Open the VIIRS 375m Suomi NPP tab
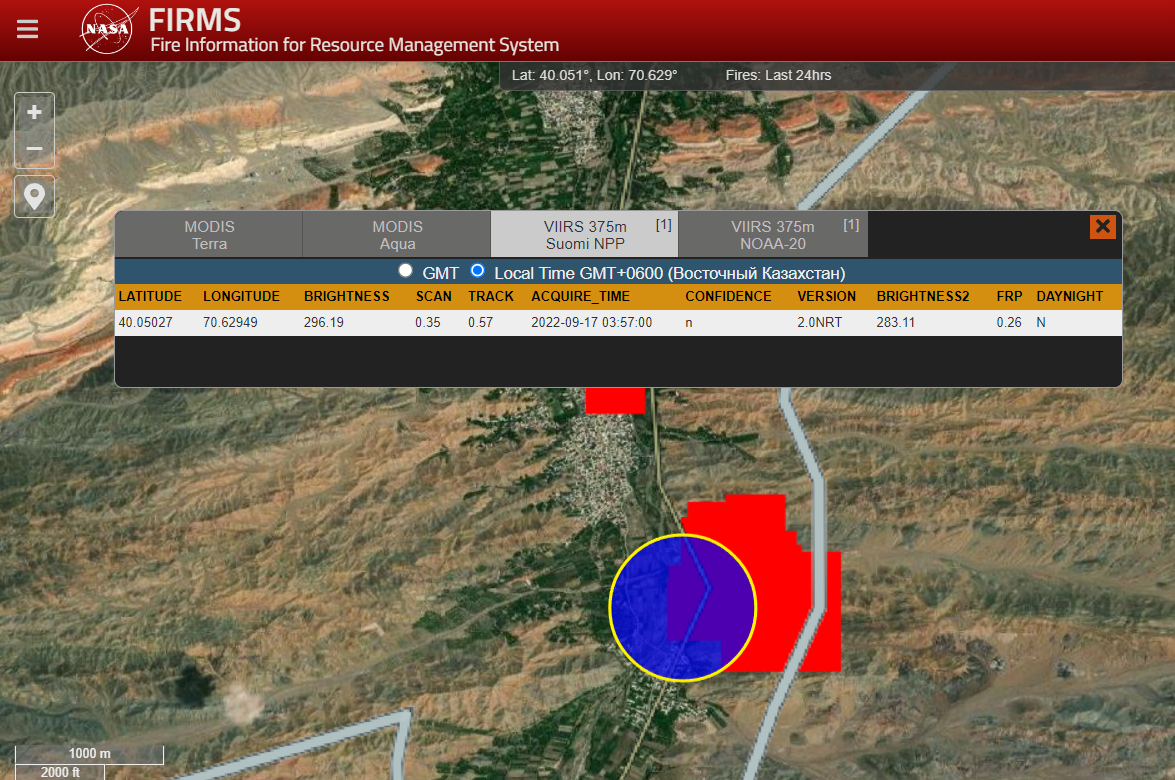The width and height of the screenshot is (1175, 780). [x=585, y=235]
